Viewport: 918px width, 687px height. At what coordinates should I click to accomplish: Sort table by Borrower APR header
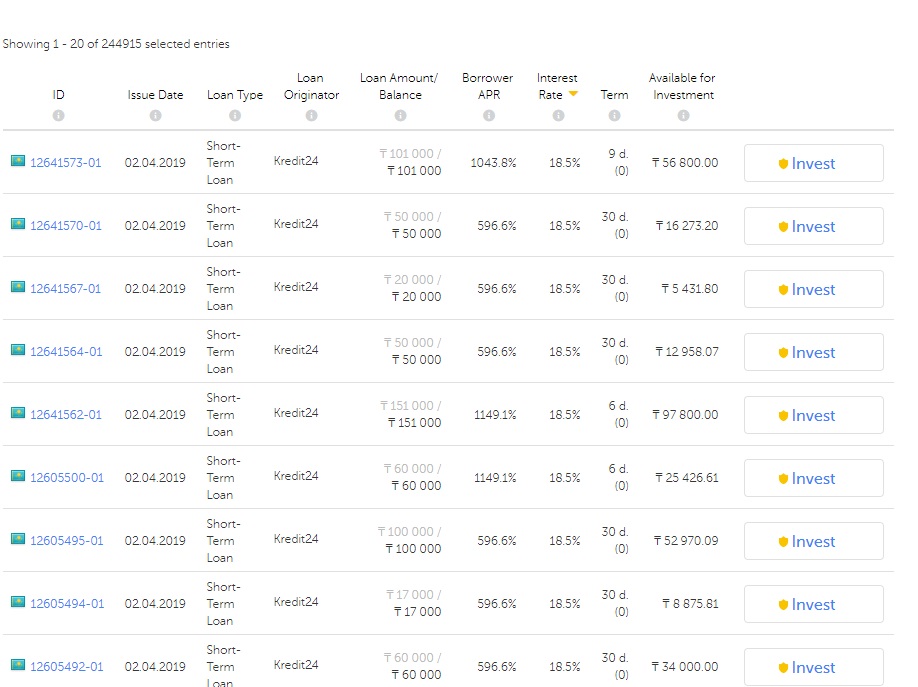488,86
